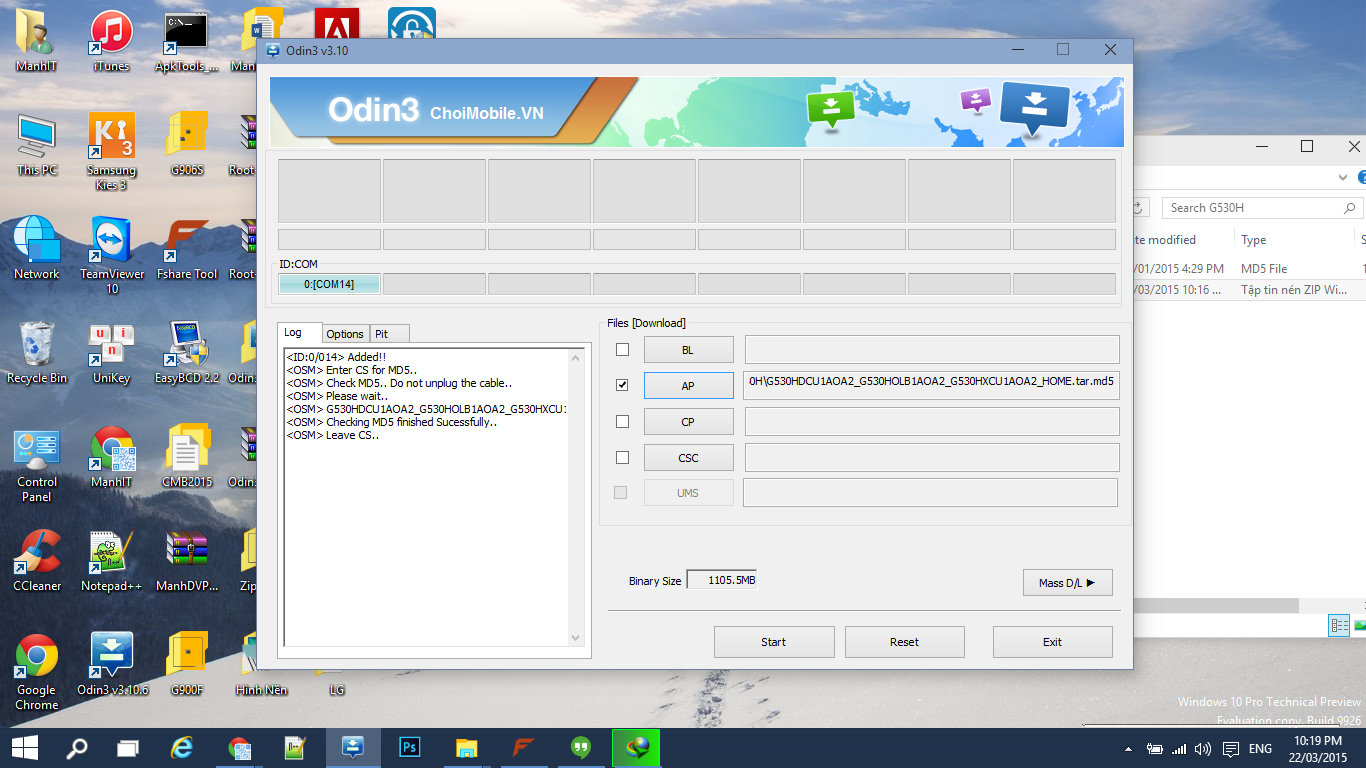Open Internet Explorer from taskbar

click(x=181, y=747)
